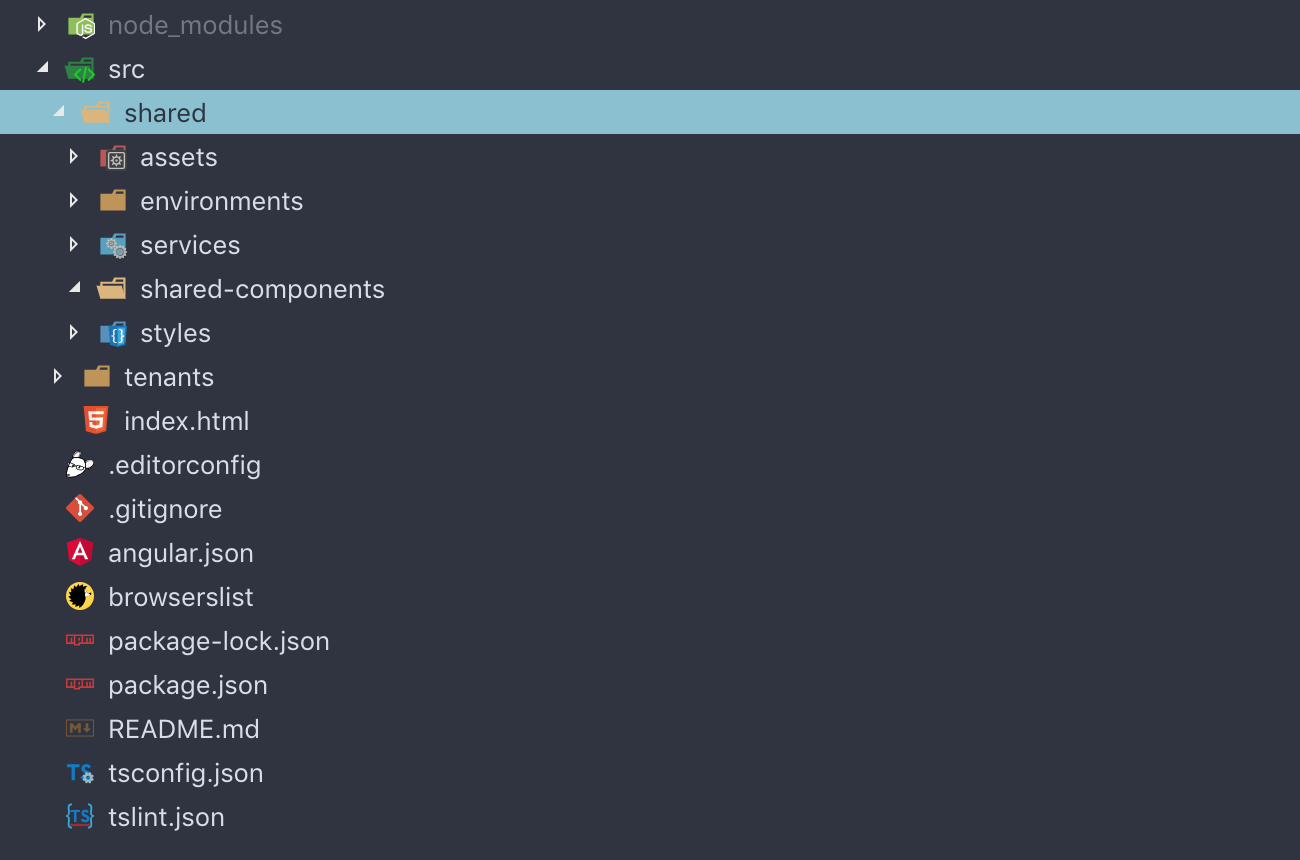Expand the tenants folder arrow
1300x860 pixels.
coord(57,376)
